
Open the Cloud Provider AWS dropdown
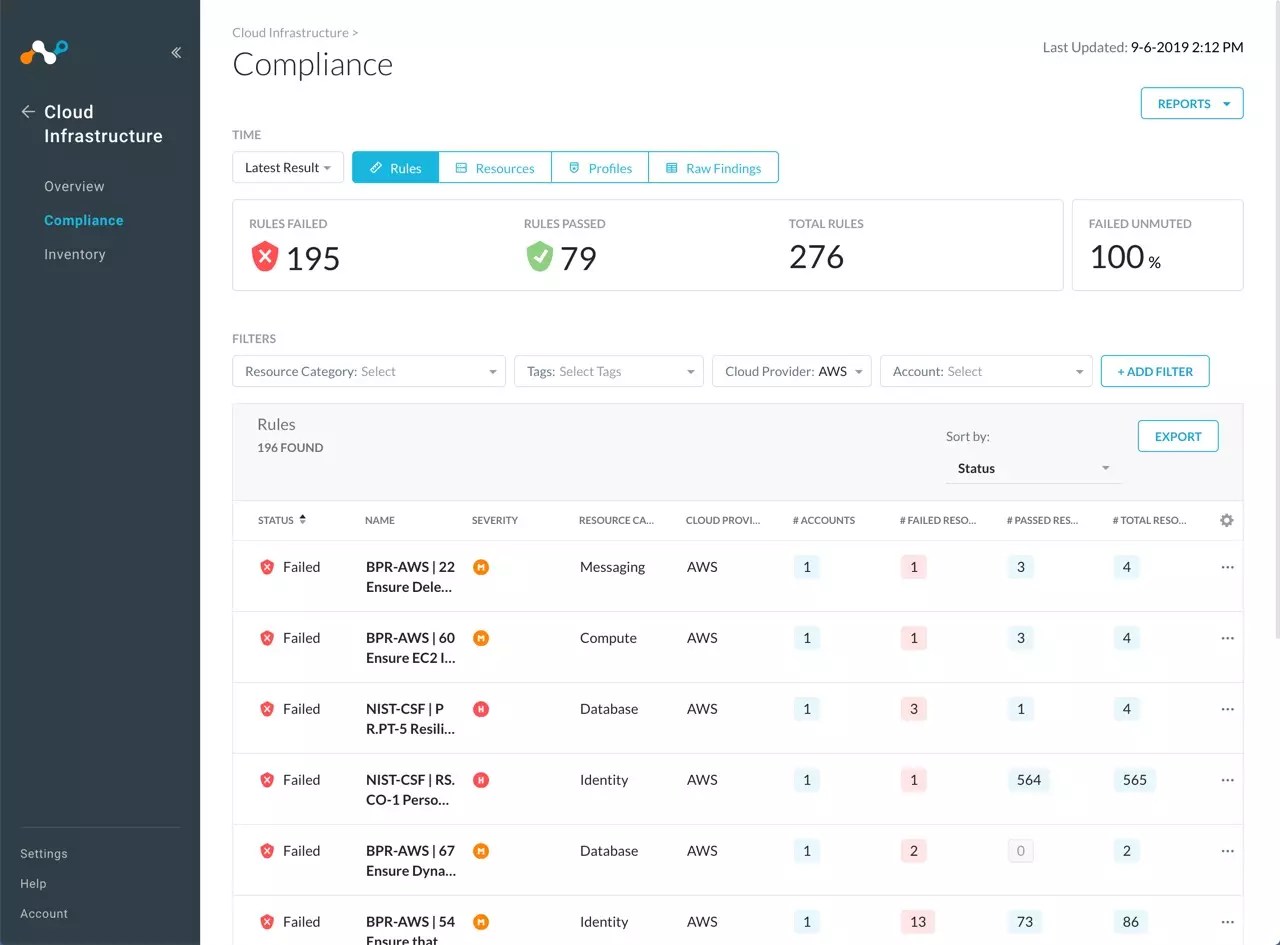click(792, 371)
